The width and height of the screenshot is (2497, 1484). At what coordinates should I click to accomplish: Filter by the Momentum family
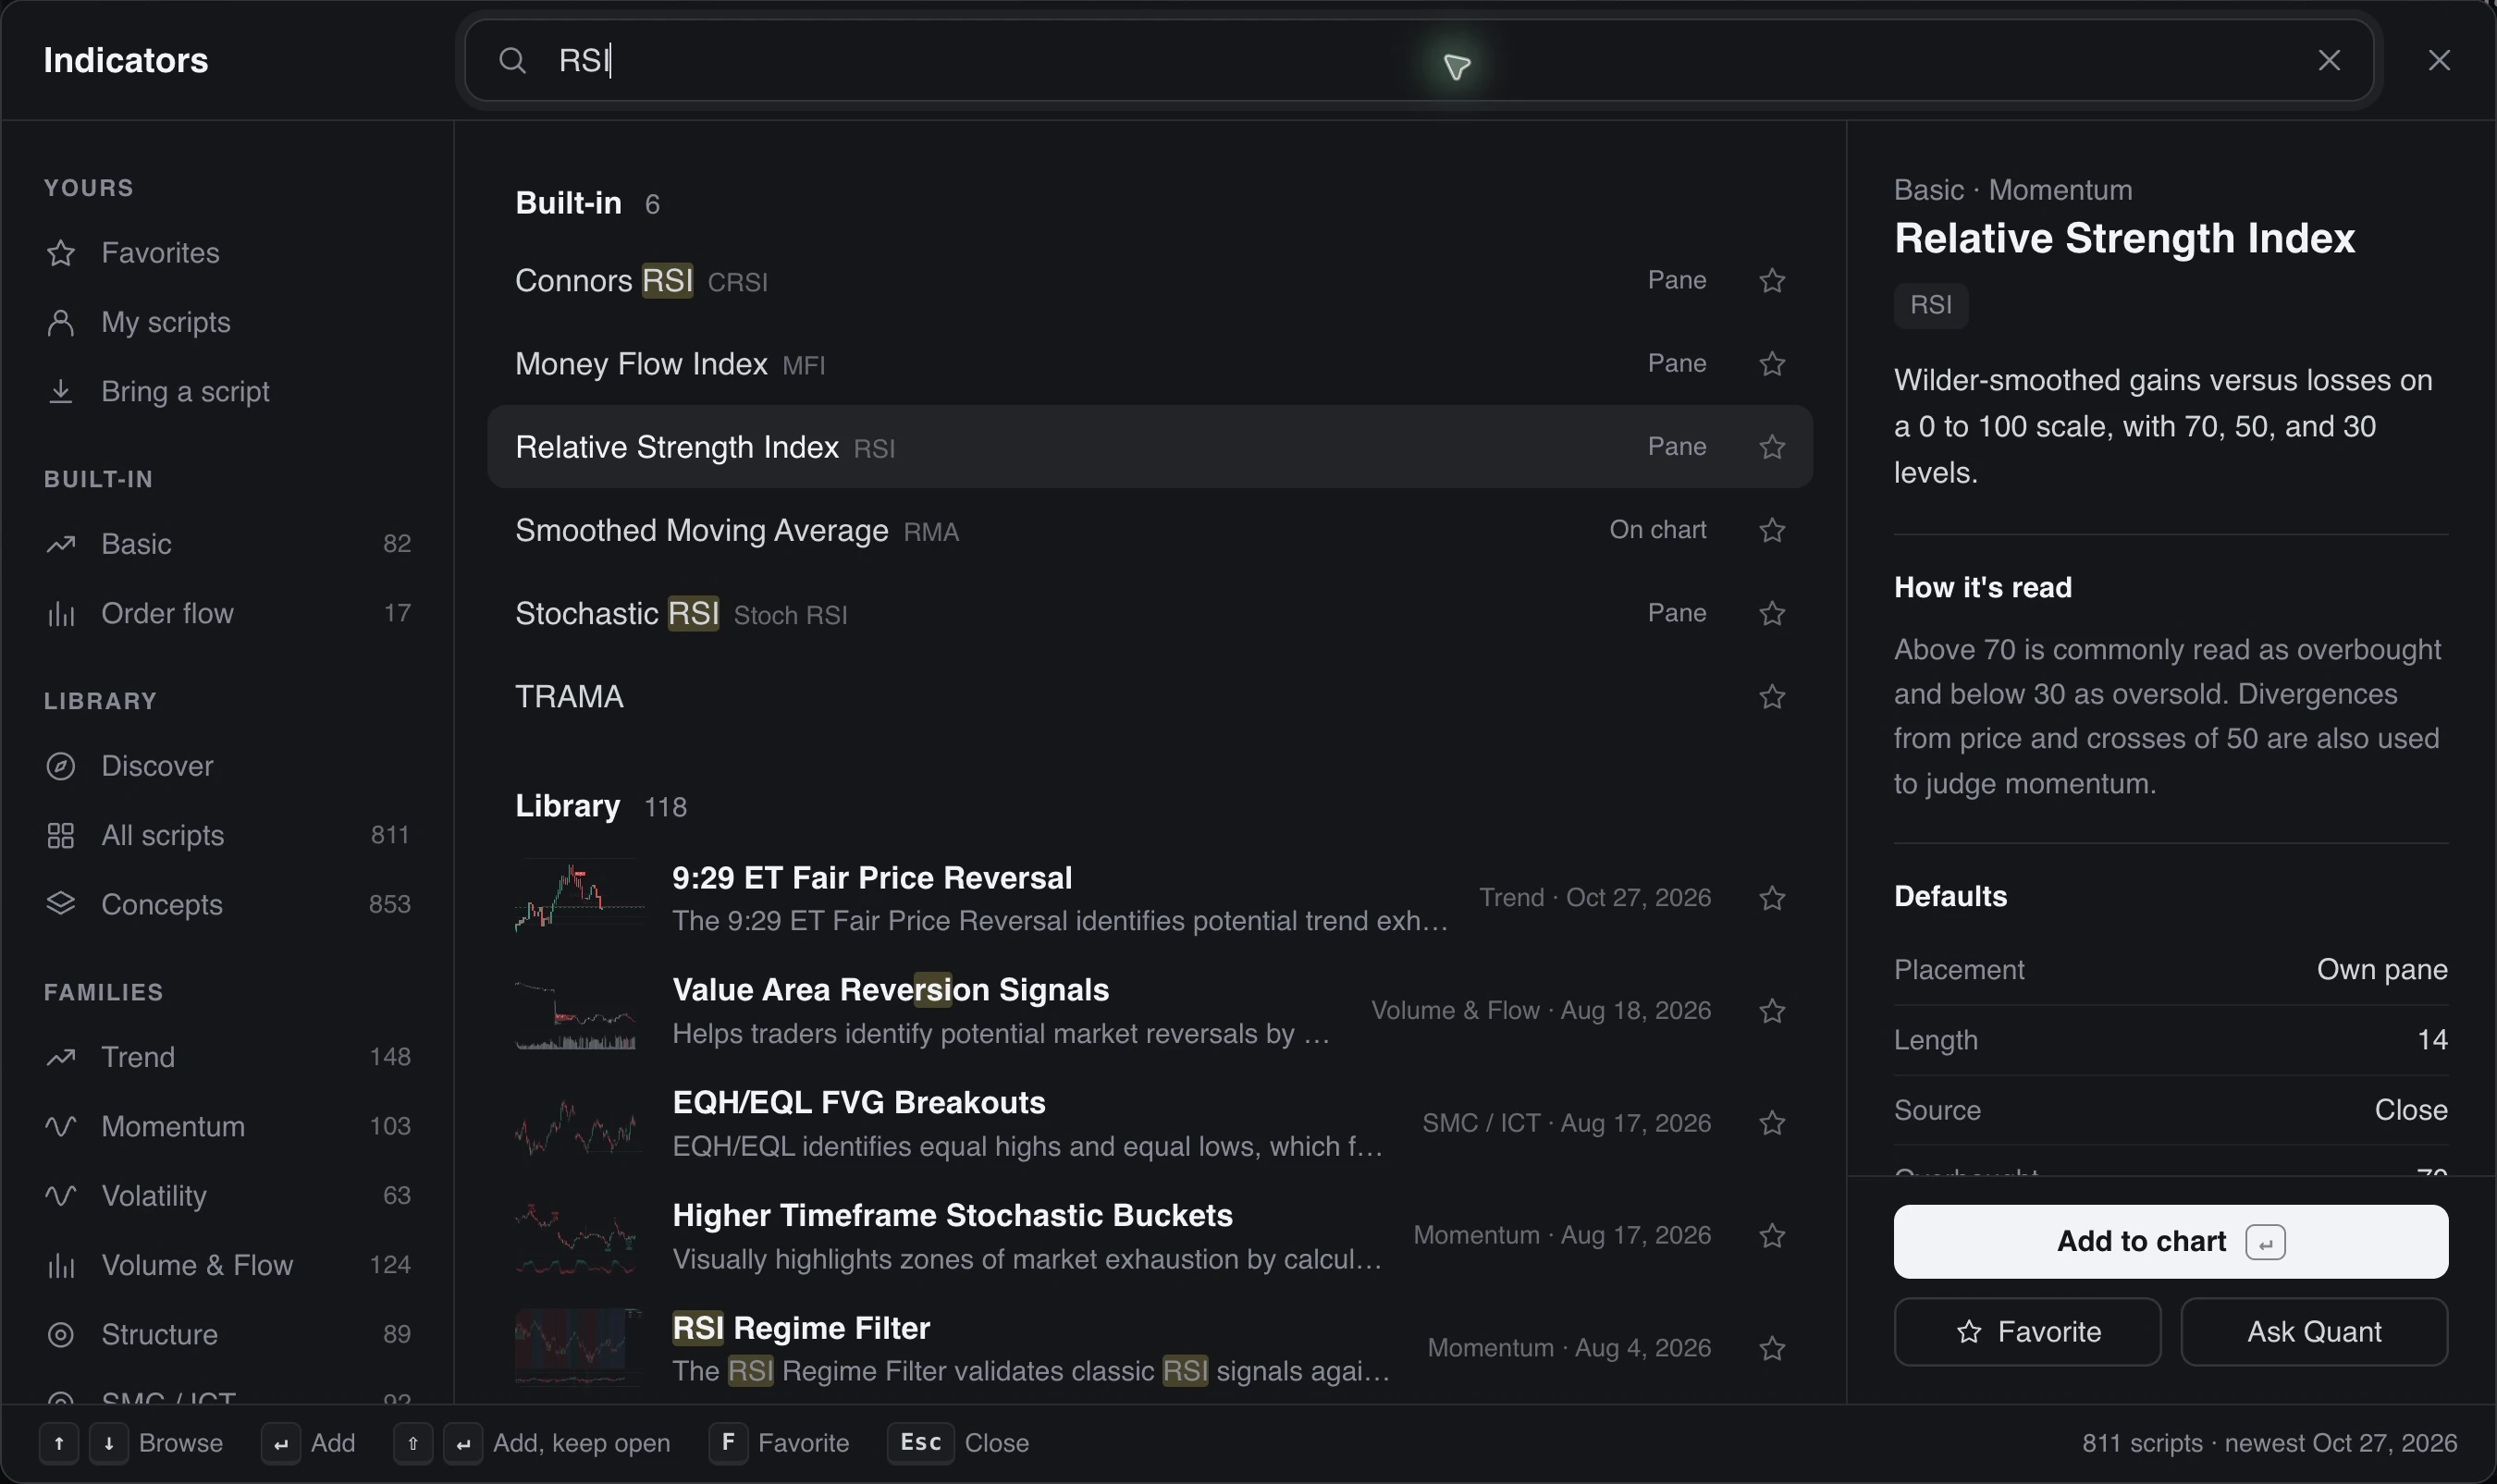pos(228,1126)
